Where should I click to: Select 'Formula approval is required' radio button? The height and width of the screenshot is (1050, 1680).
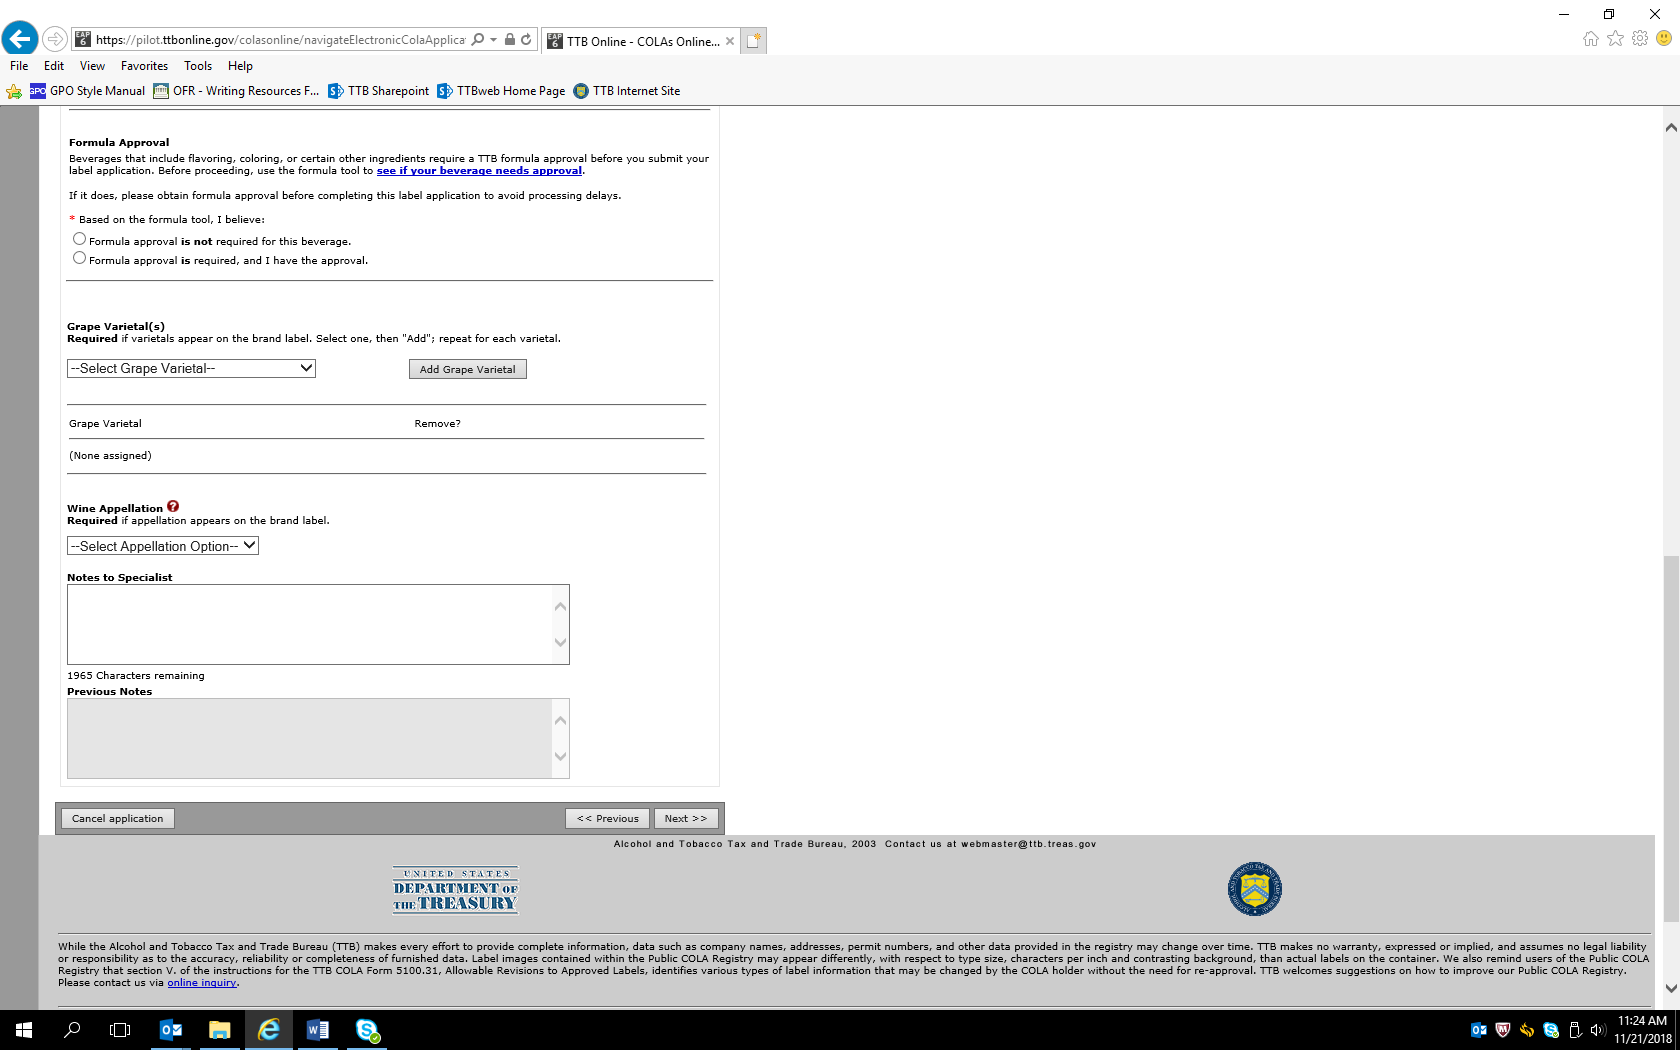tap(80, 258)
